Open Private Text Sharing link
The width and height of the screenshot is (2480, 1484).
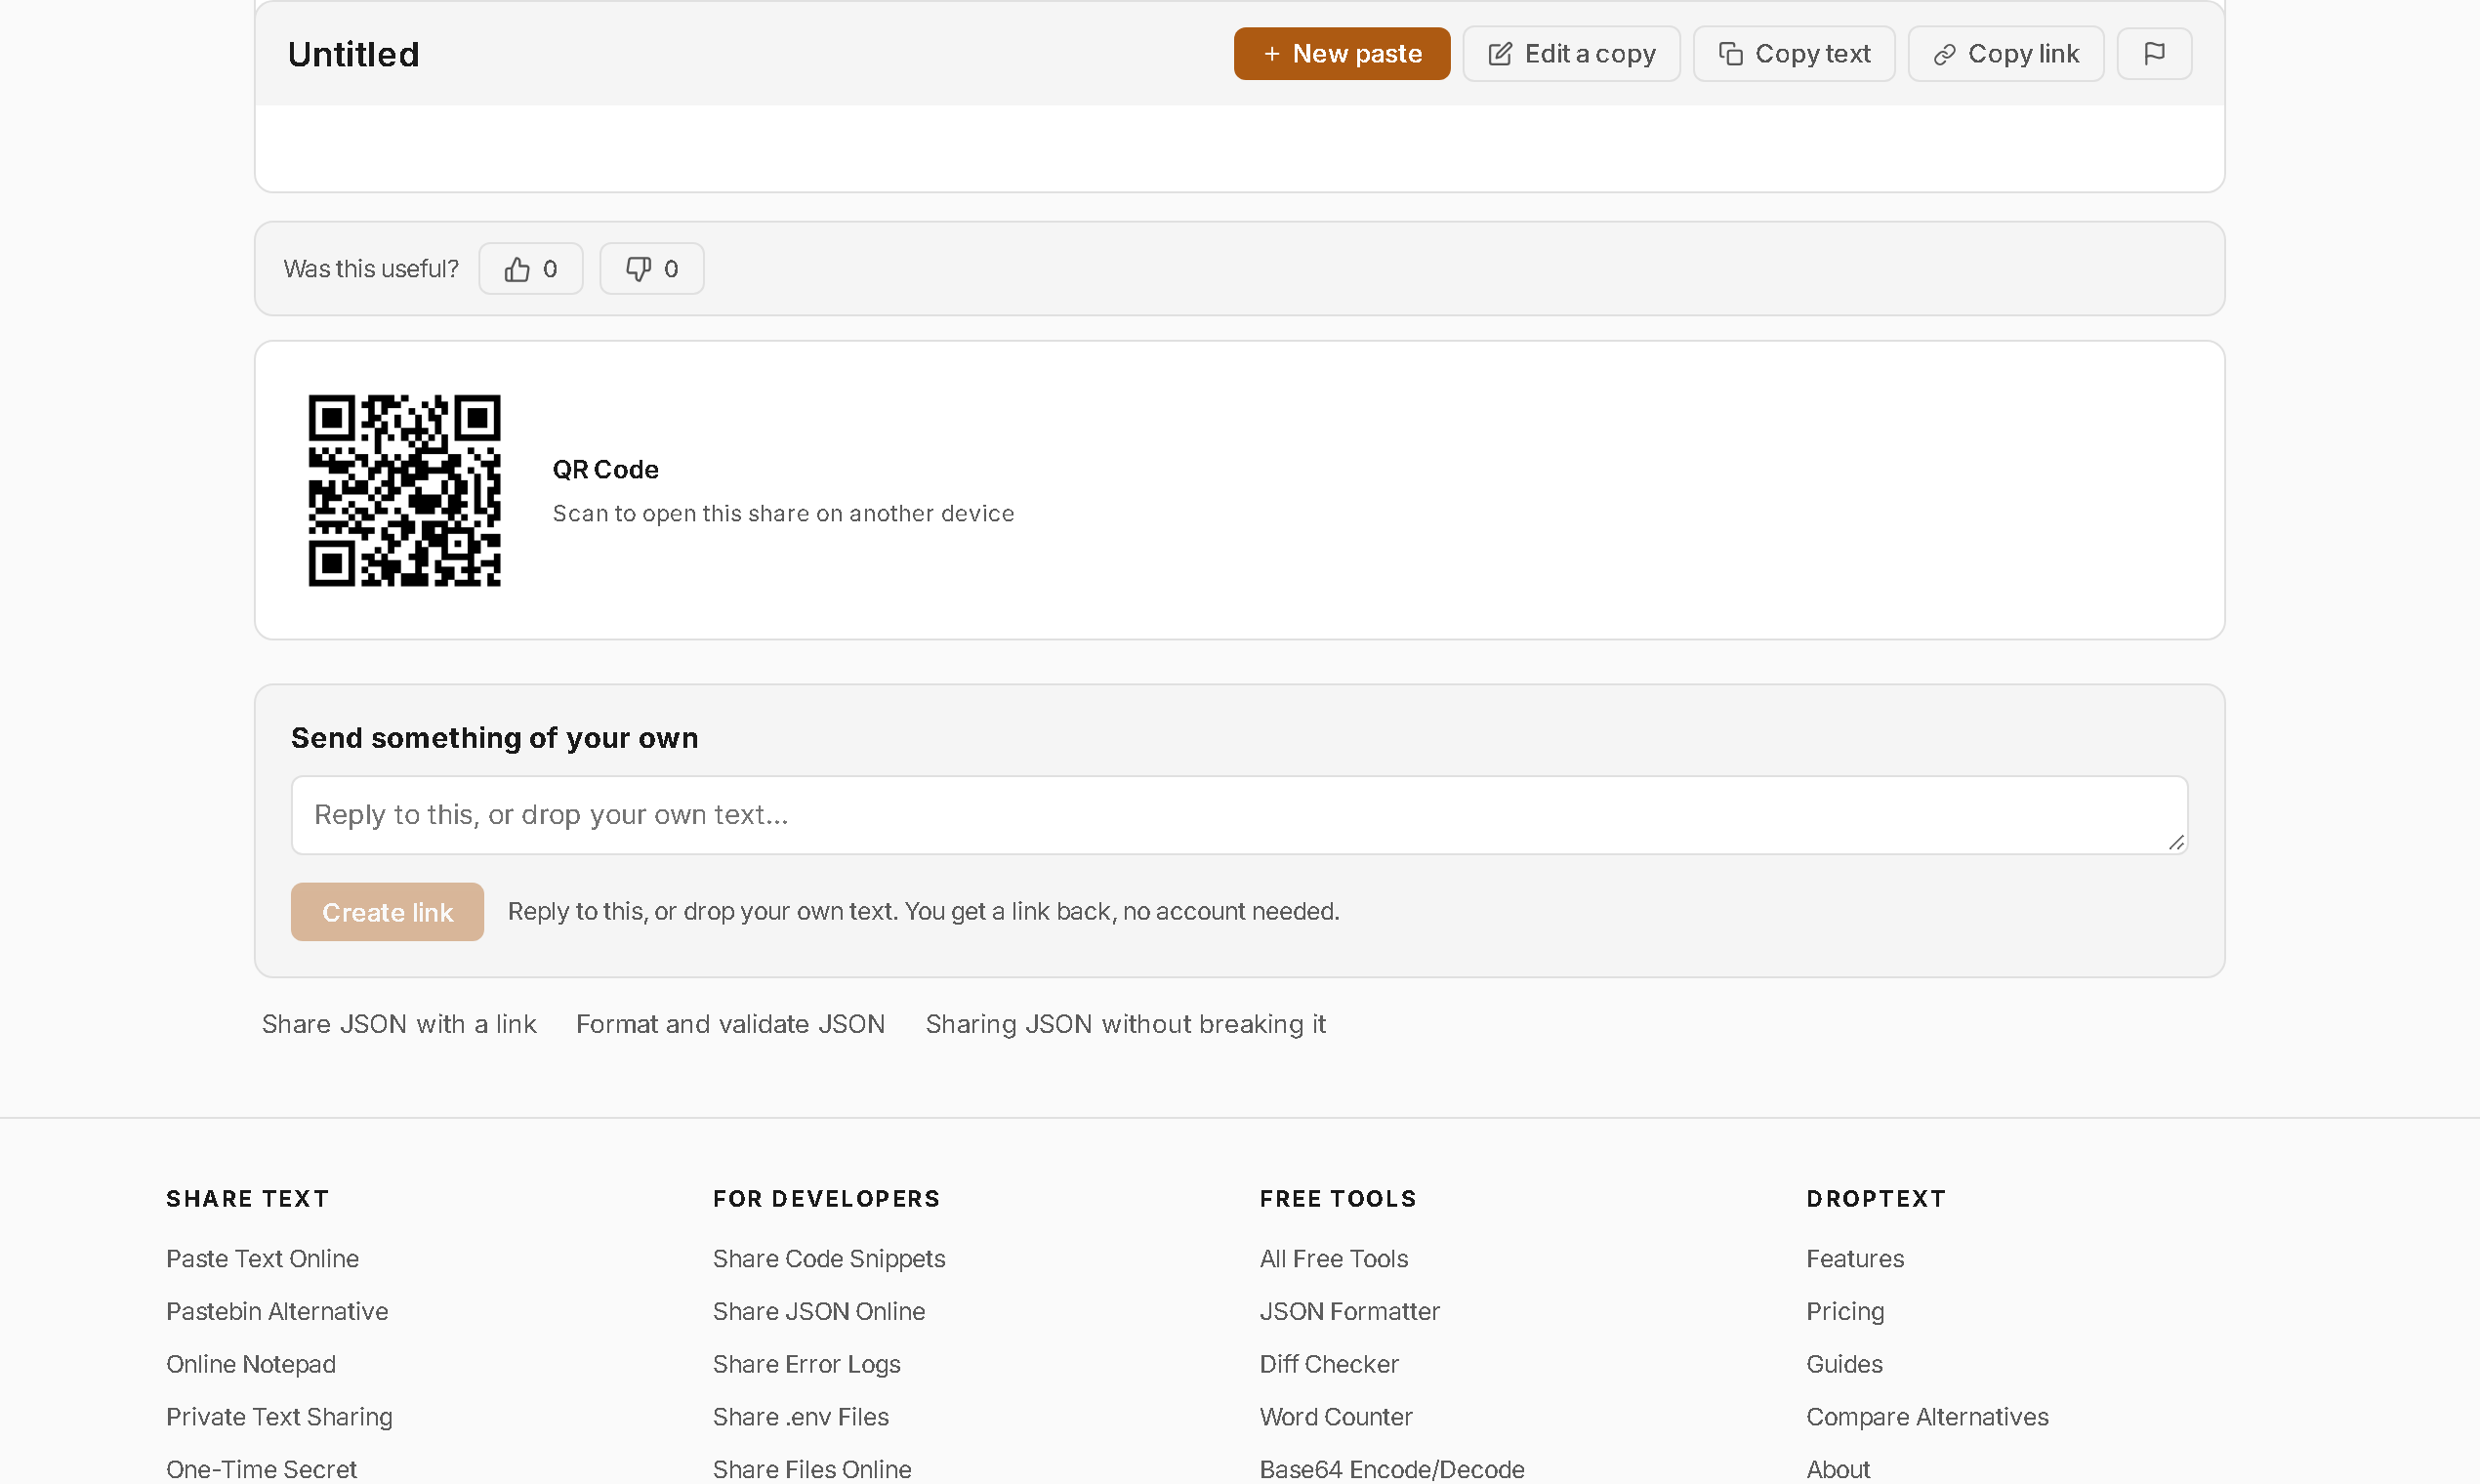click(279, 1417)
